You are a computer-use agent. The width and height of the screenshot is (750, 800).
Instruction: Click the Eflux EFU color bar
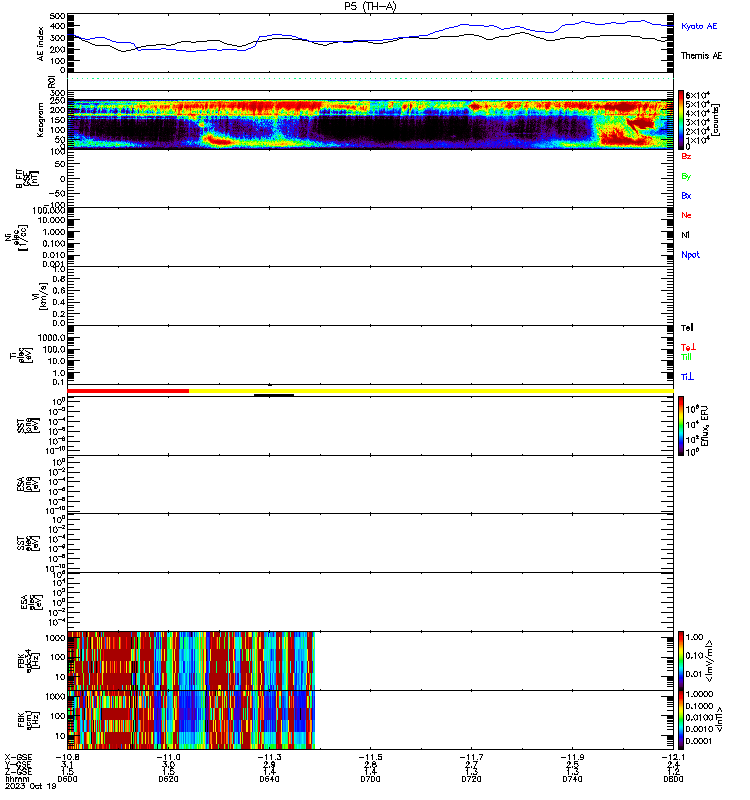click(x=681, y=426)
